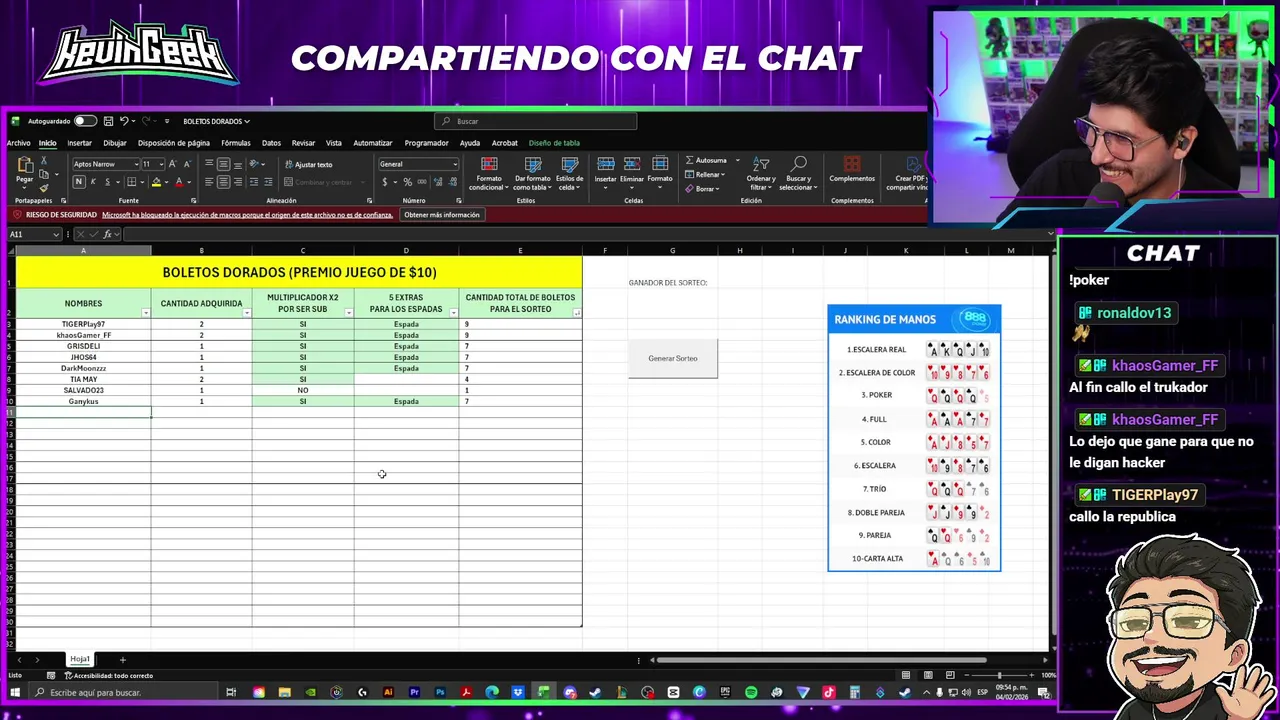Switch to the Datos tab
Viewport: 1280px width, 720px height.
271,143
